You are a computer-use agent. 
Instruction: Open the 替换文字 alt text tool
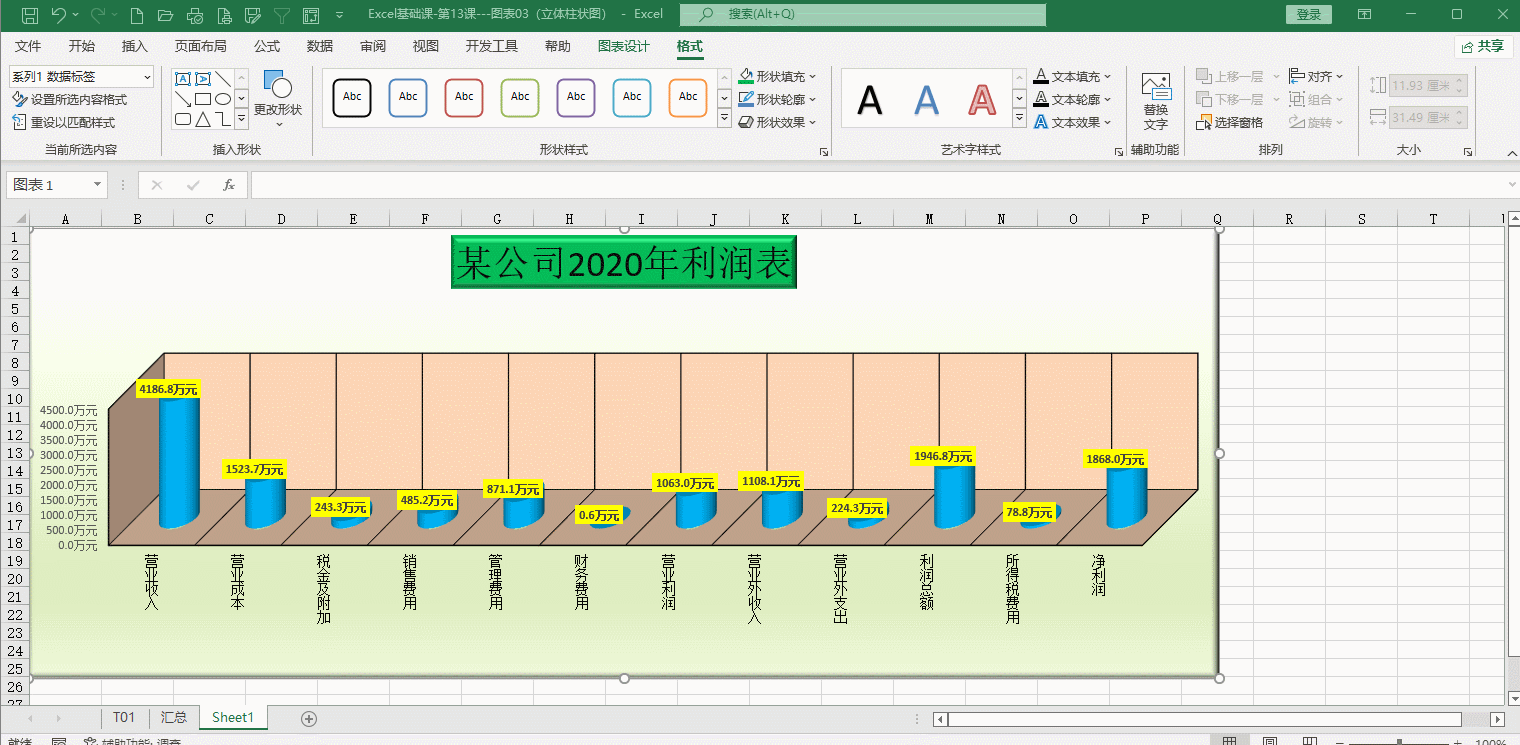tap(1155, 102)
